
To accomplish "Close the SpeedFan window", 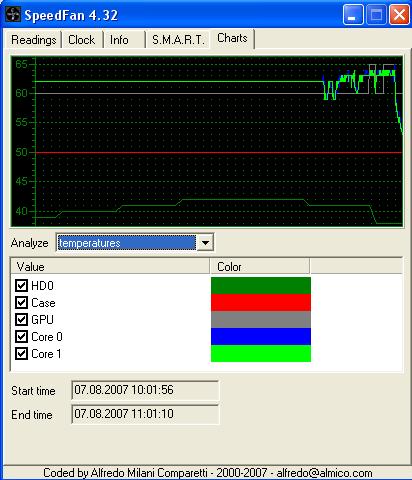I will point(400,15).
